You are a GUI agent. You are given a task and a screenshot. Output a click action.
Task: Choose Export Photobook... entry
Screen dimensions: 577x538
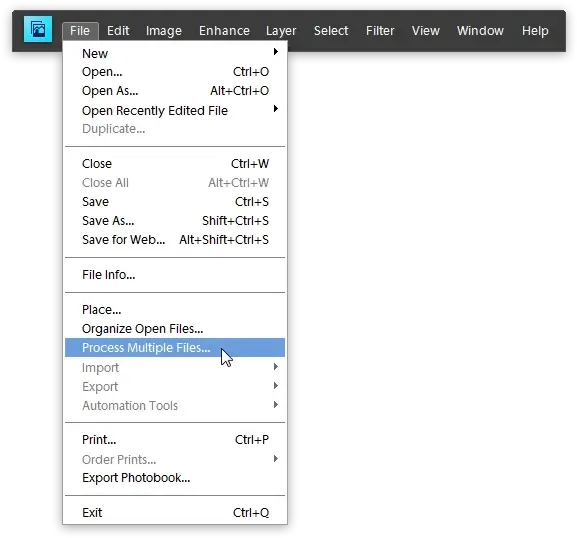[x=175, y=478]
